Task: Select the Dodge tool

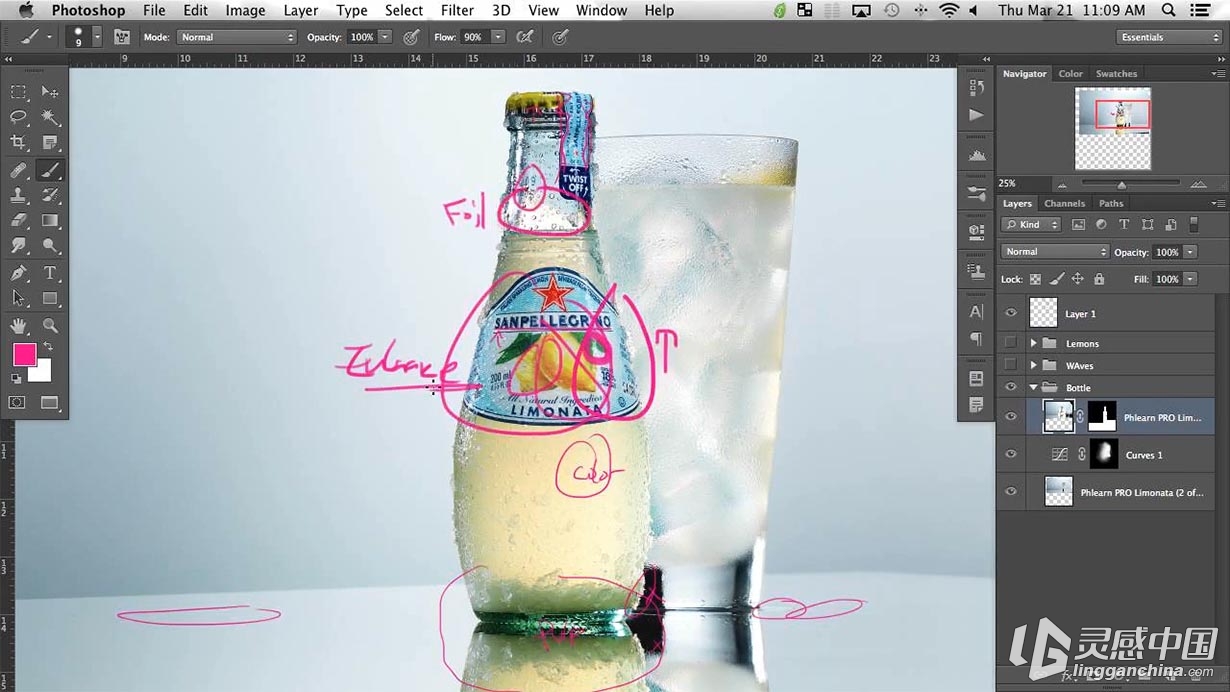Action: [x=50, y=246]
